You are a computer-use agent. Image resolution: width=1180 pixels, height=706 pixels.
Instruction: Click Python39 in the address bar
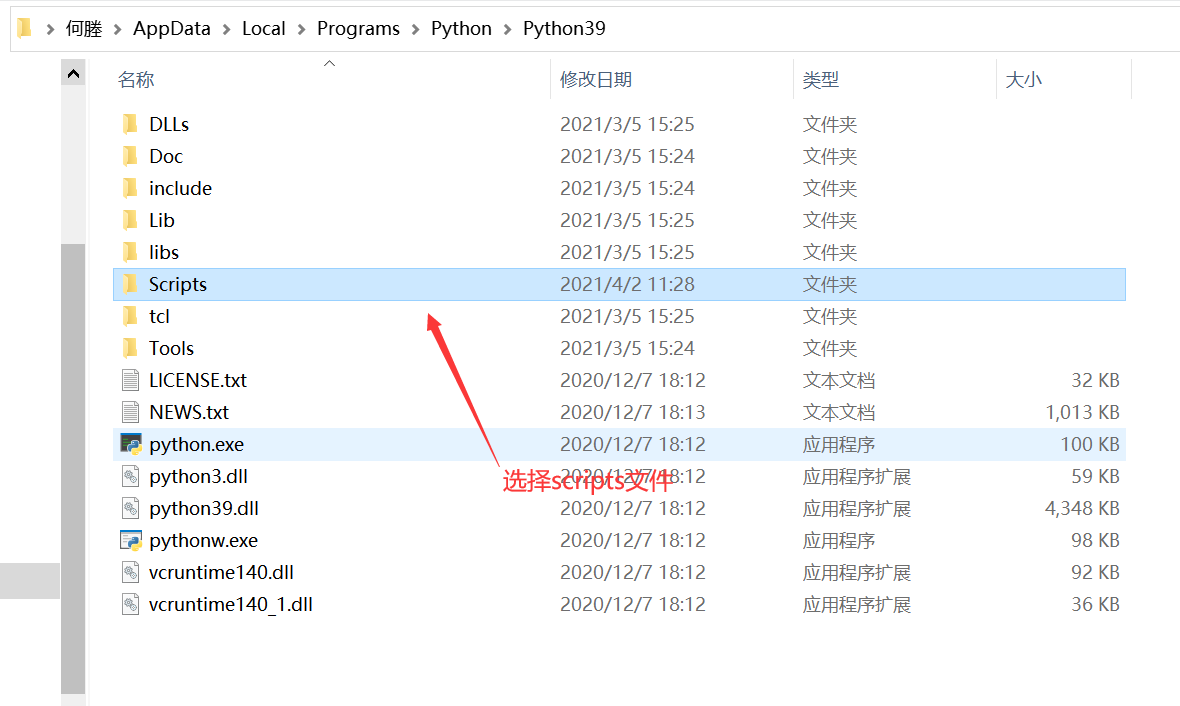tap(564, 29)
